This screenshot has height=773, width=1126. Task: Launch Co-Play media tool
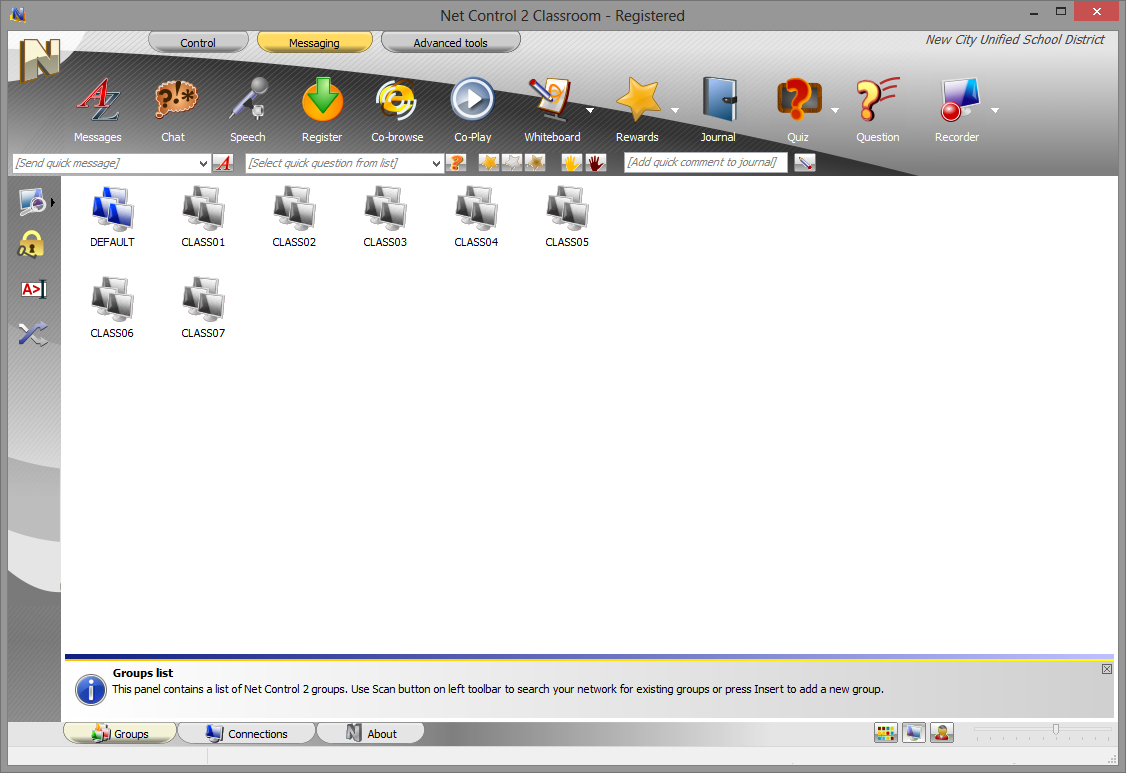point(473,110)
